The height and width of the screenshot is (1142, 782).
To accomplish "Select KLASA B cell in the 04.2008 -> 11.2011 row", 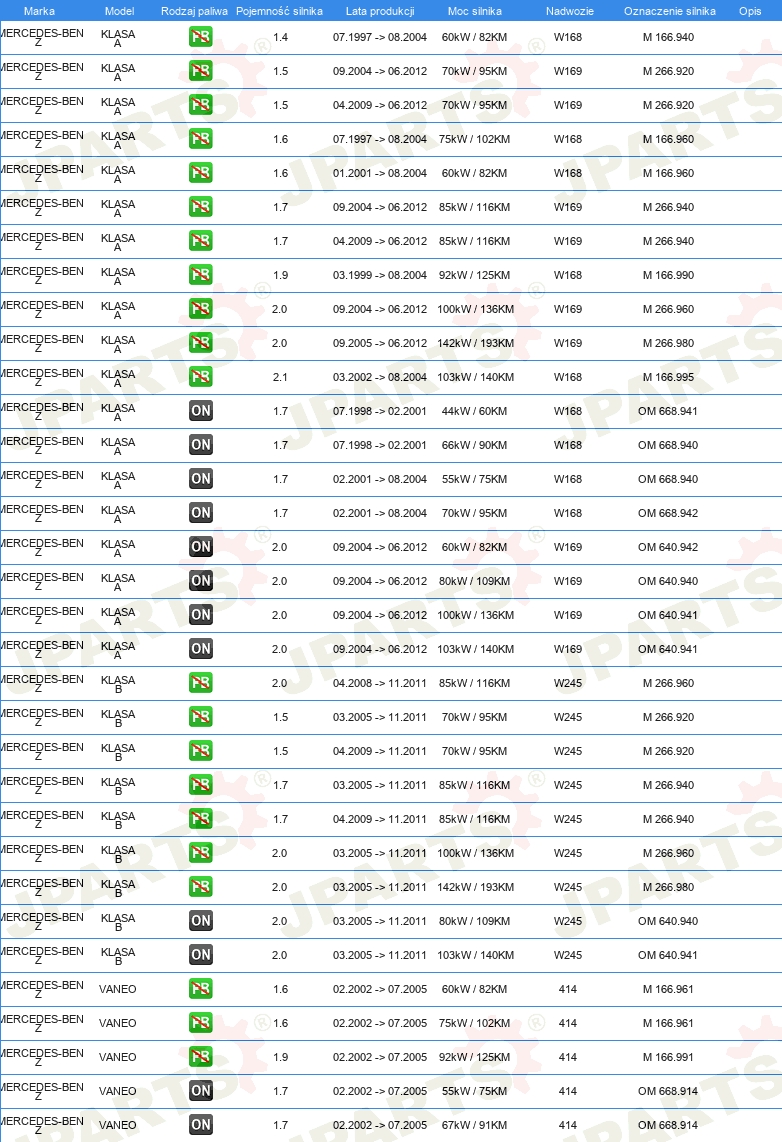I will 118,684.
